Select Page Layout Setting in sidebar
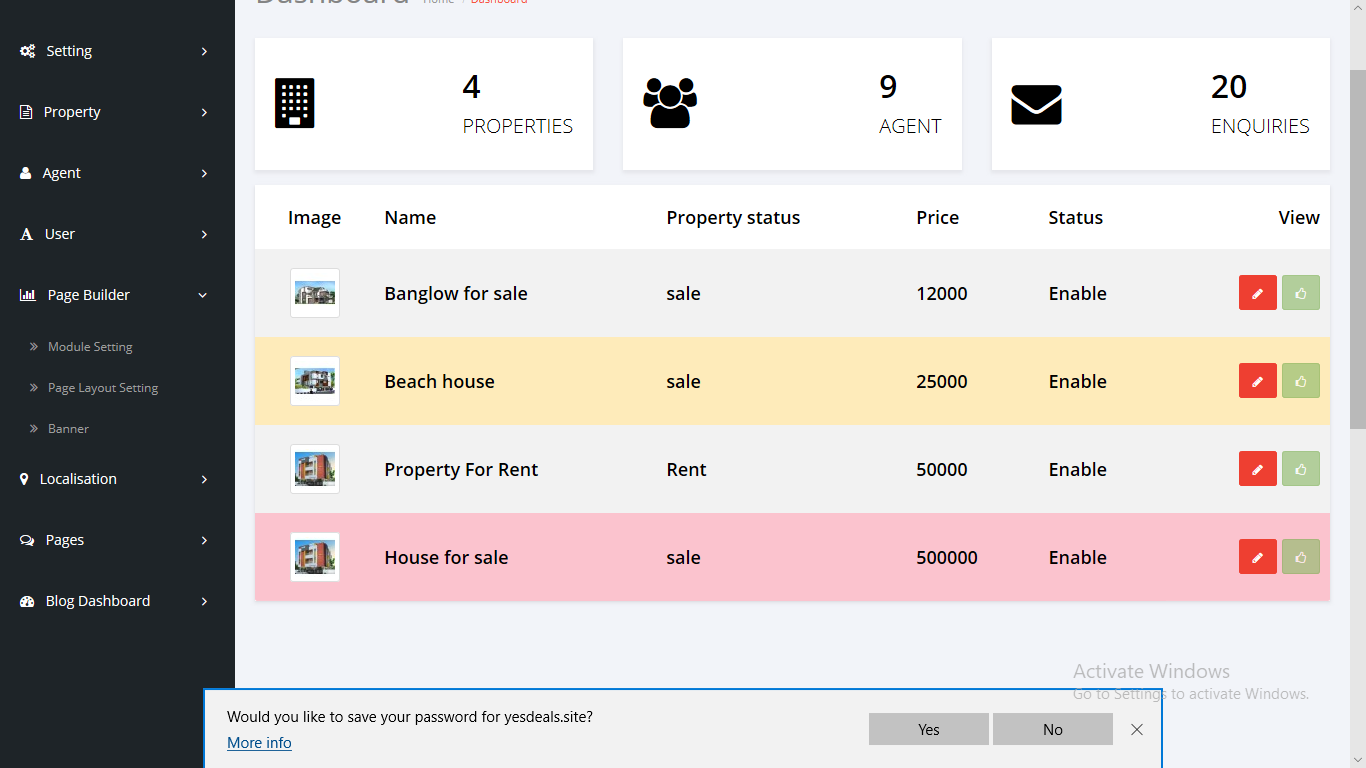Viewport: 1366px width, 768px height. 102,388
